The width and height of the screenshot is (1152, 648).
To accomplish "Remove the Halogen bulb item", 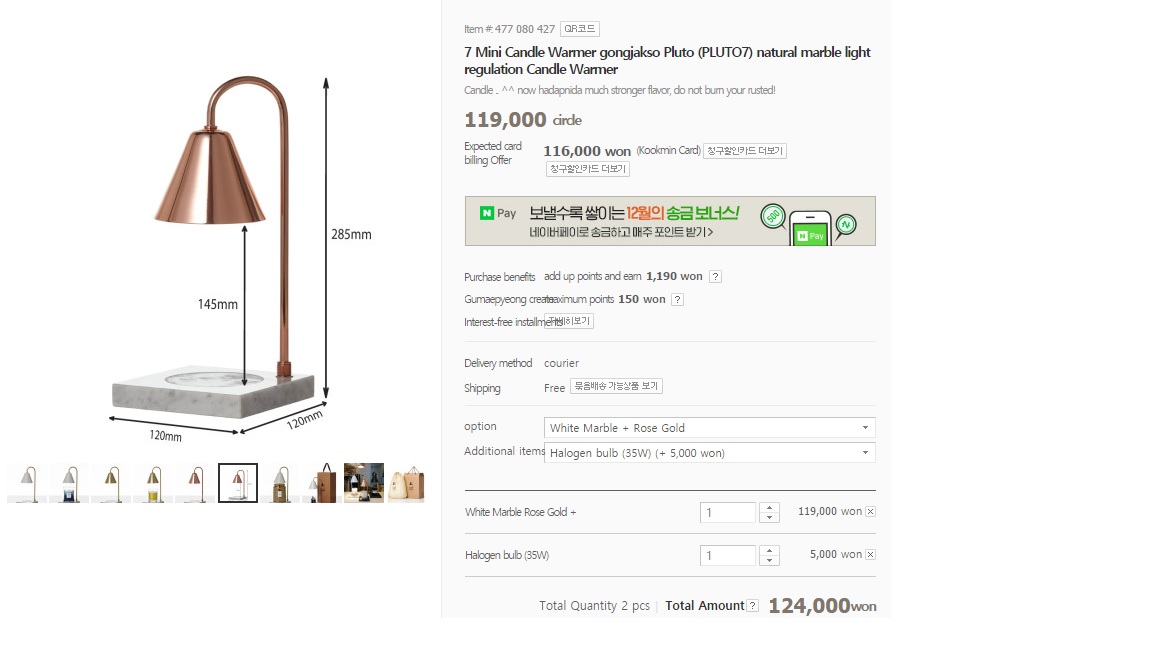I will [x=870, y=555].
